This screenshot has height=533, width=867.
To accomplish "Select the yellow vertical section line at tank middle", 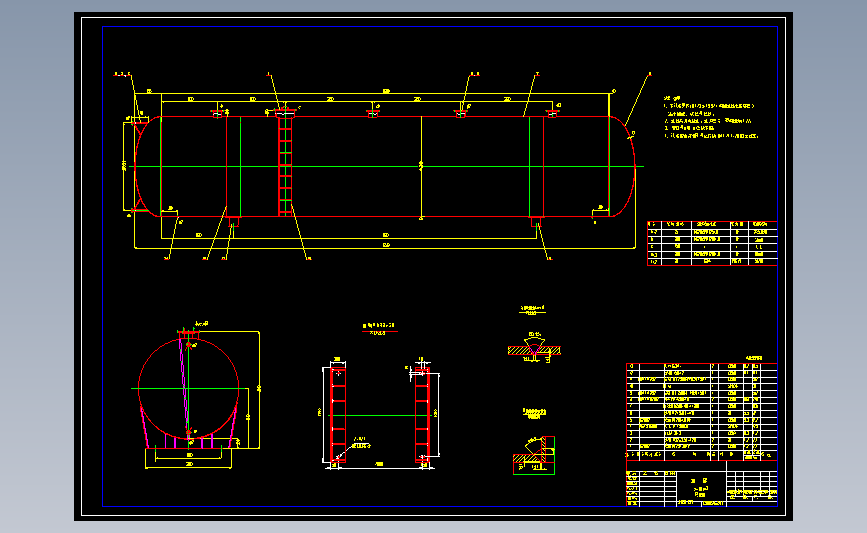I will point(421,166).
